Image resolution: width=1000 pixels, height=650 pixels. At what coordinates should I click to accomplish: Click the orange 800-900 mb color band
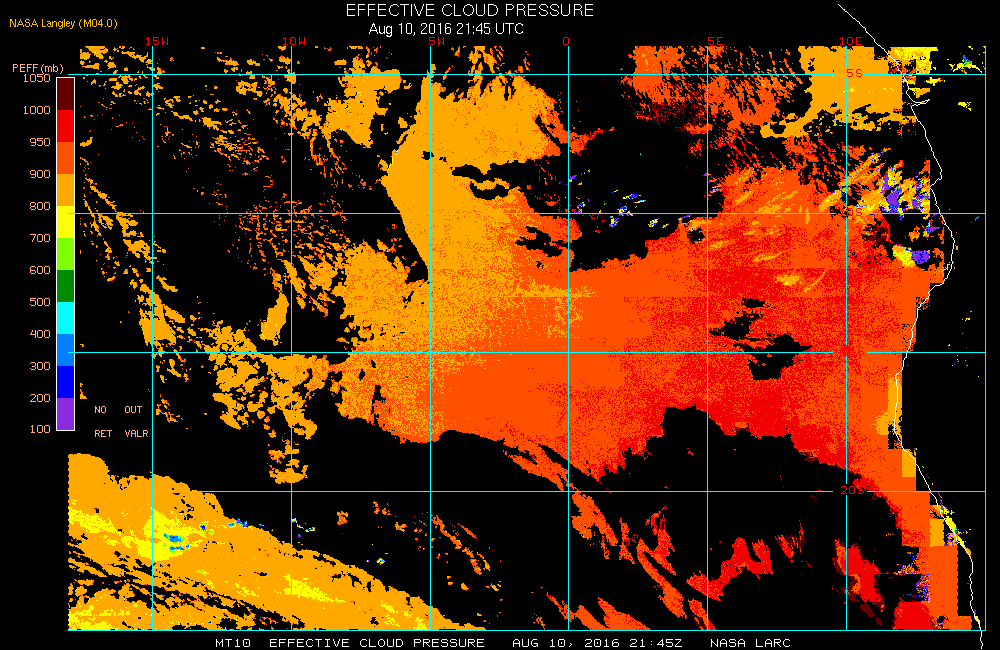pyautogui.click(x=66, y=189)
